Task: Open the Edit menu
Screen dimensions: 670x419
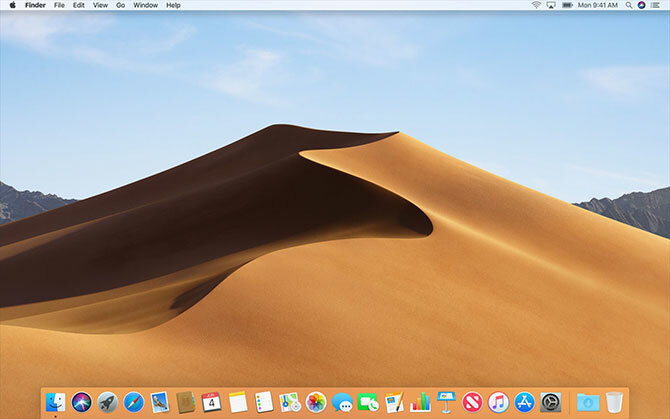Action: point(78,5)
